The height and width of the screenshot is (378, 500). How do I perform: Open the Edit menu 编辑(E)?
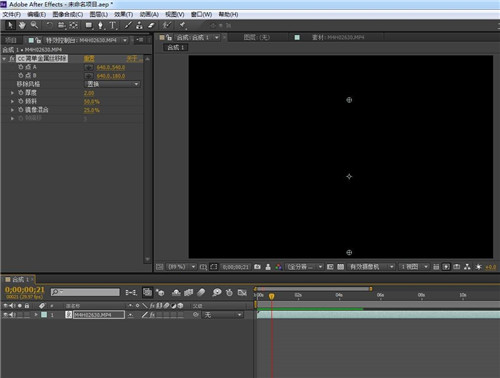tap(36, 14)
